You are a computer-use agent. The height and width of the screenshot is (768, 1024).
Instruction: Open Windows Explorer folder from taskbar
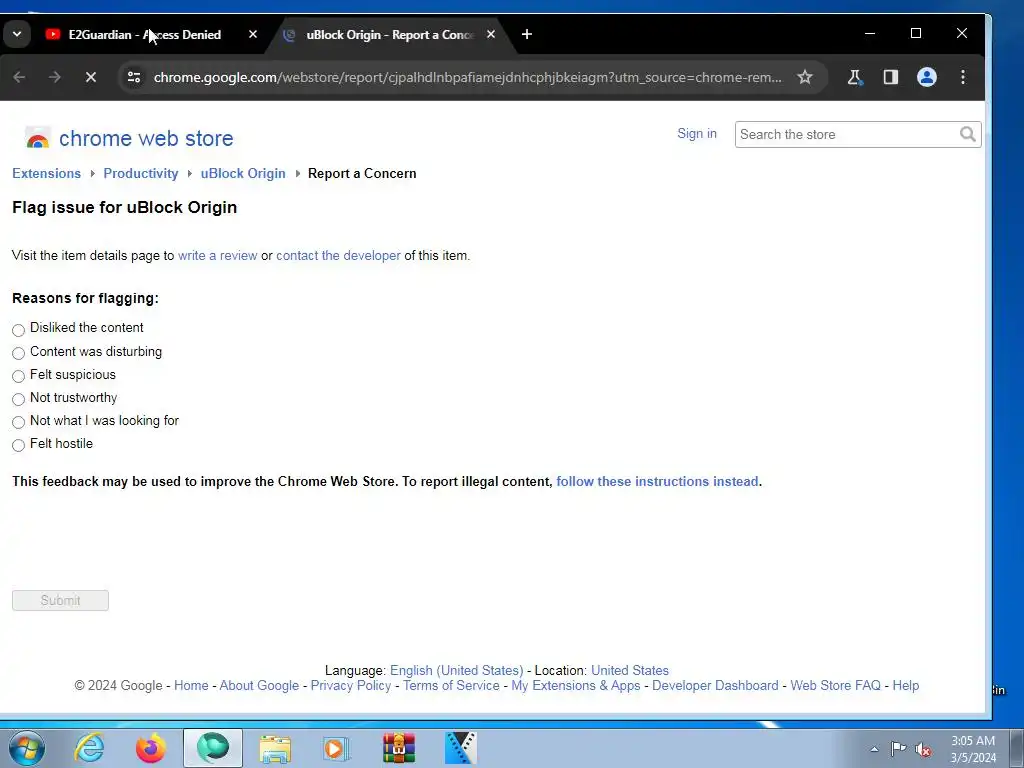click(275, 748)
